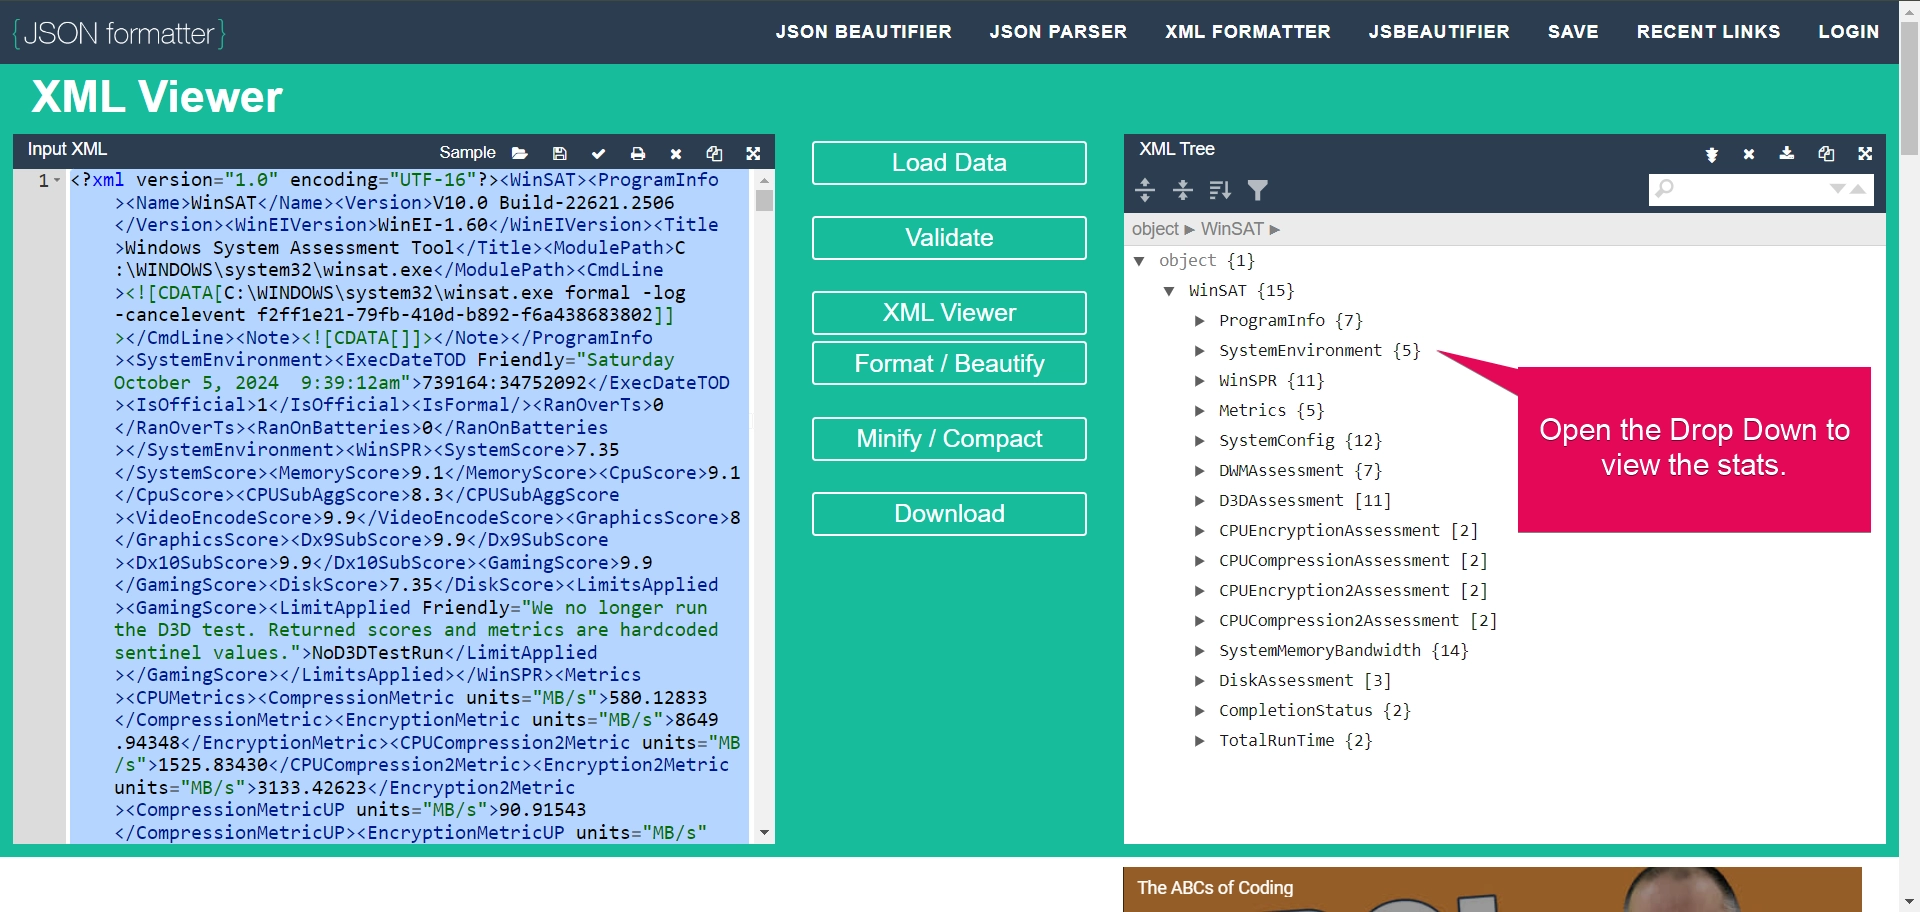This screenshot has height=912, width=1920.
Task: Expand the CPUEncryptionAssessment node
Action: [1199, 531]
